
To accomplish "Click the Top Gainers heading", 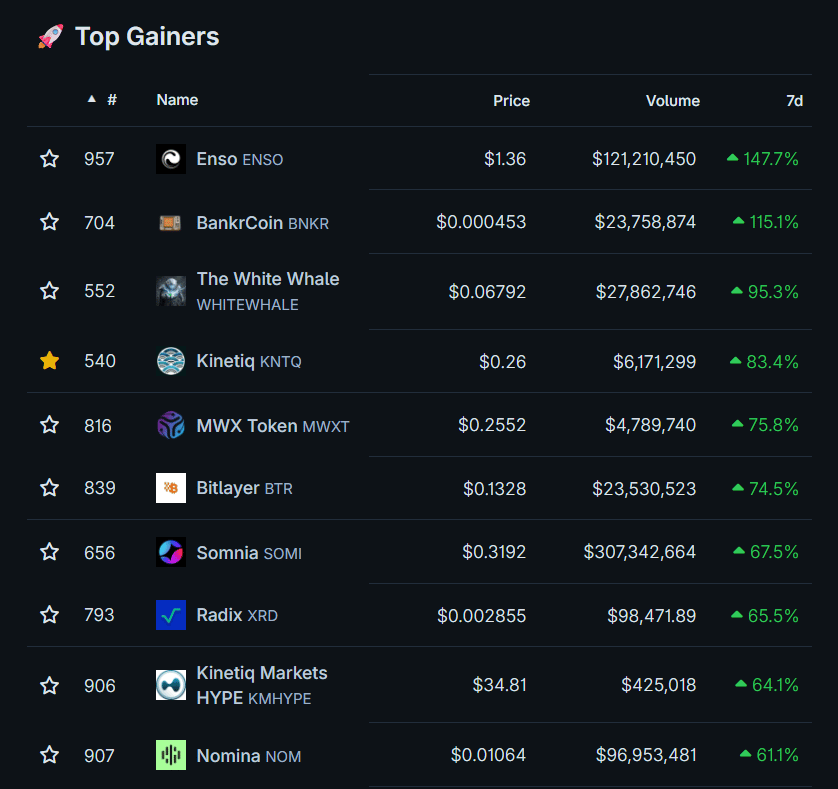I will tap(147, 36).
